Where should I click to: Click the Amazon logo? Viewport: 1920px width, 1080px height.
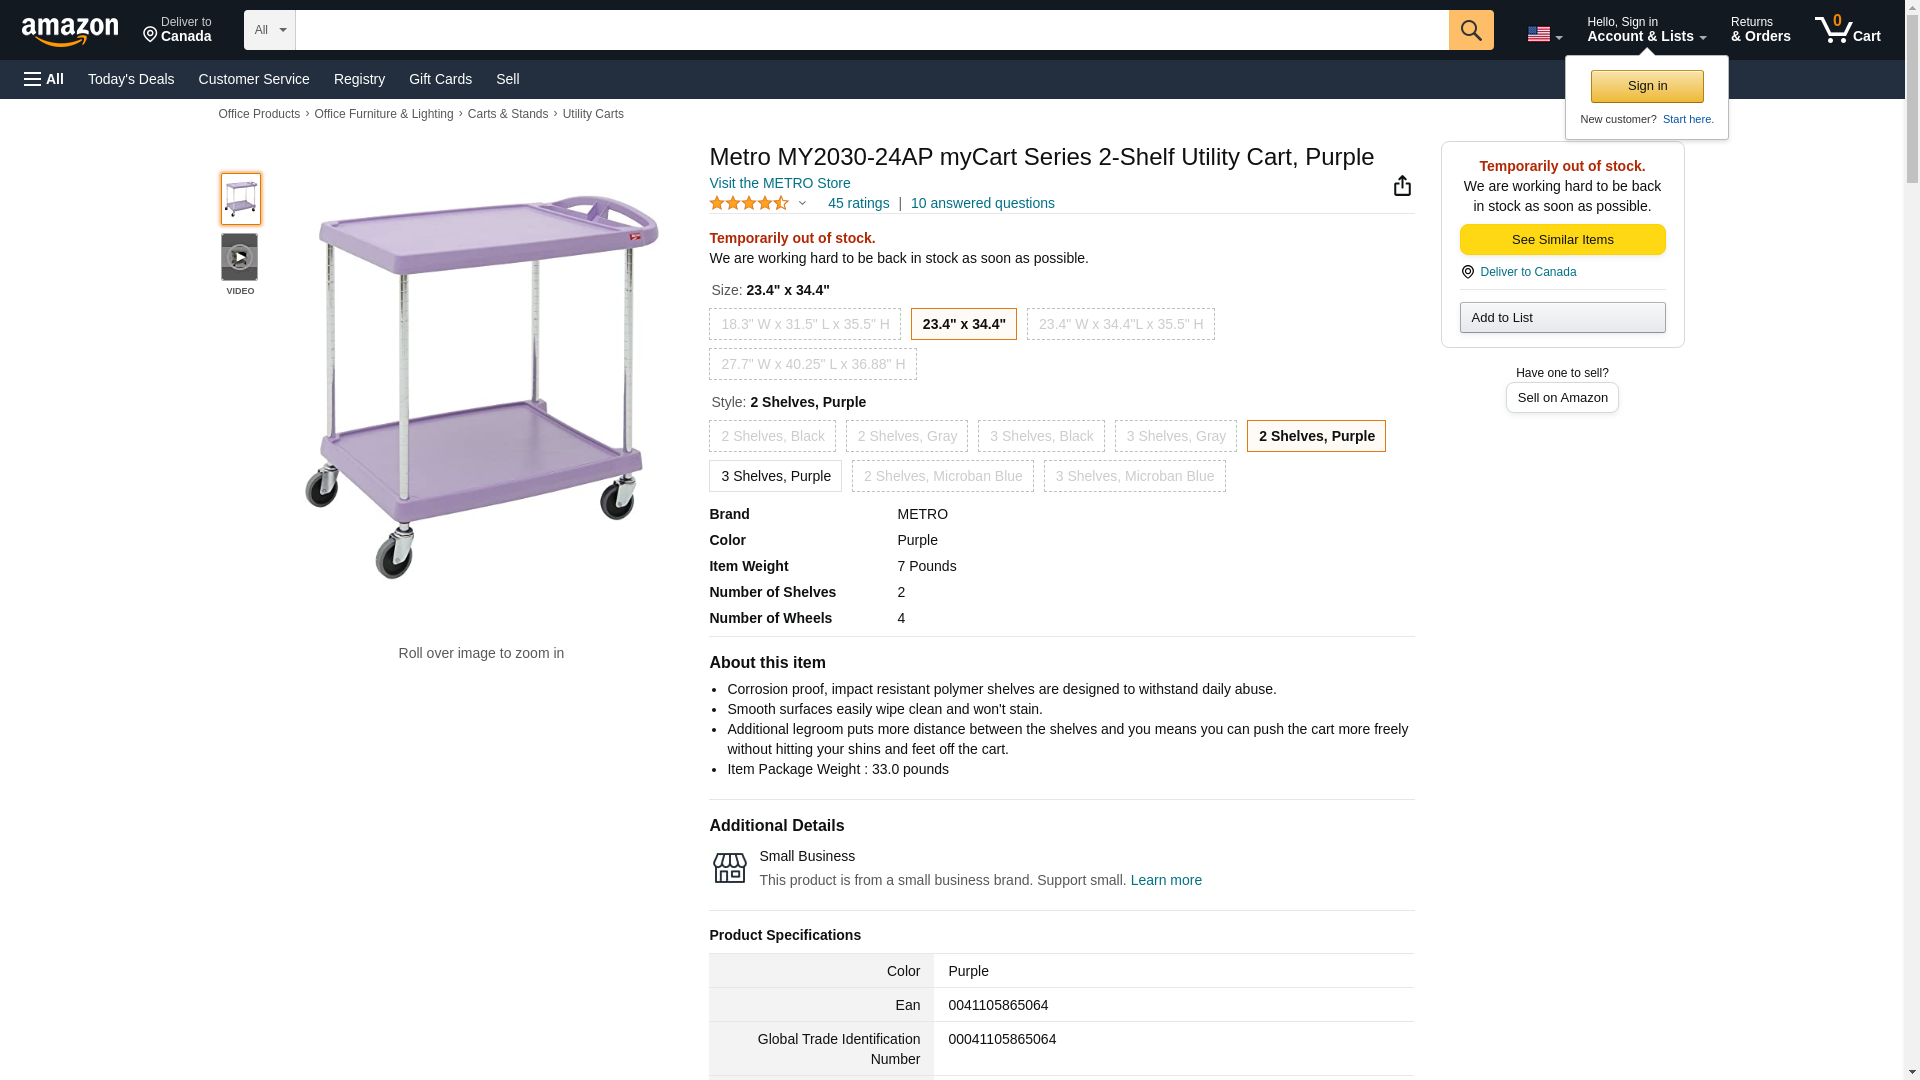point(70,31)
